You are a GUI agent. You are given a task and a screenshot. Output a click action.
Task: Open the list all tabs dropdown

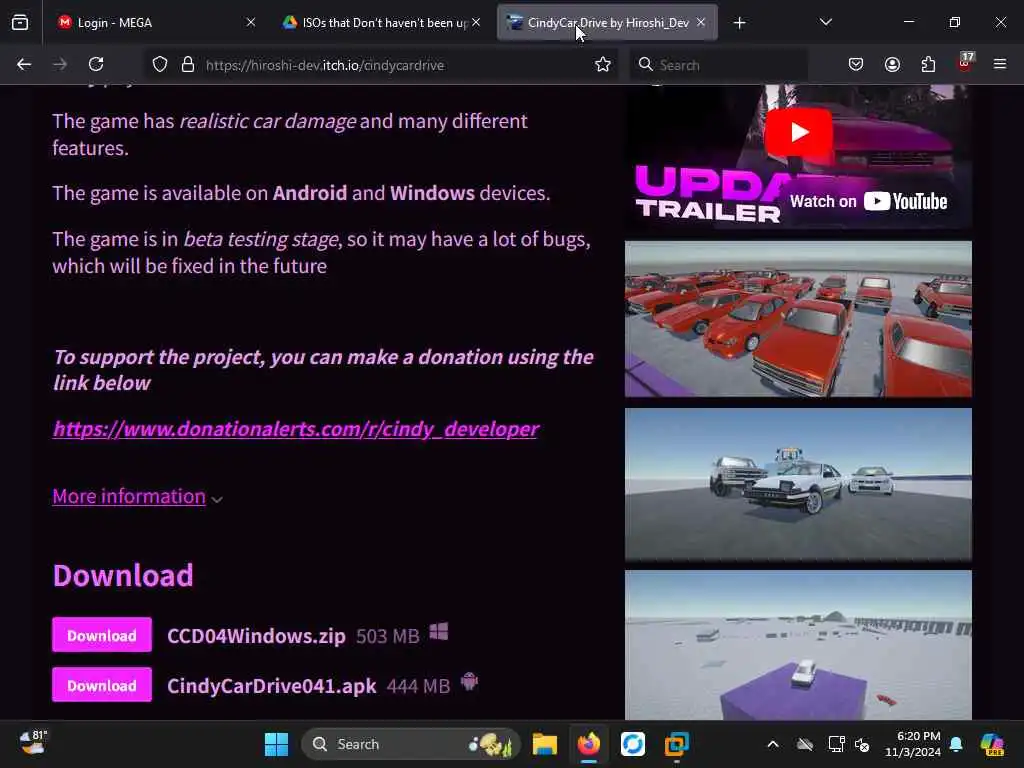click(x=825, y=22)
